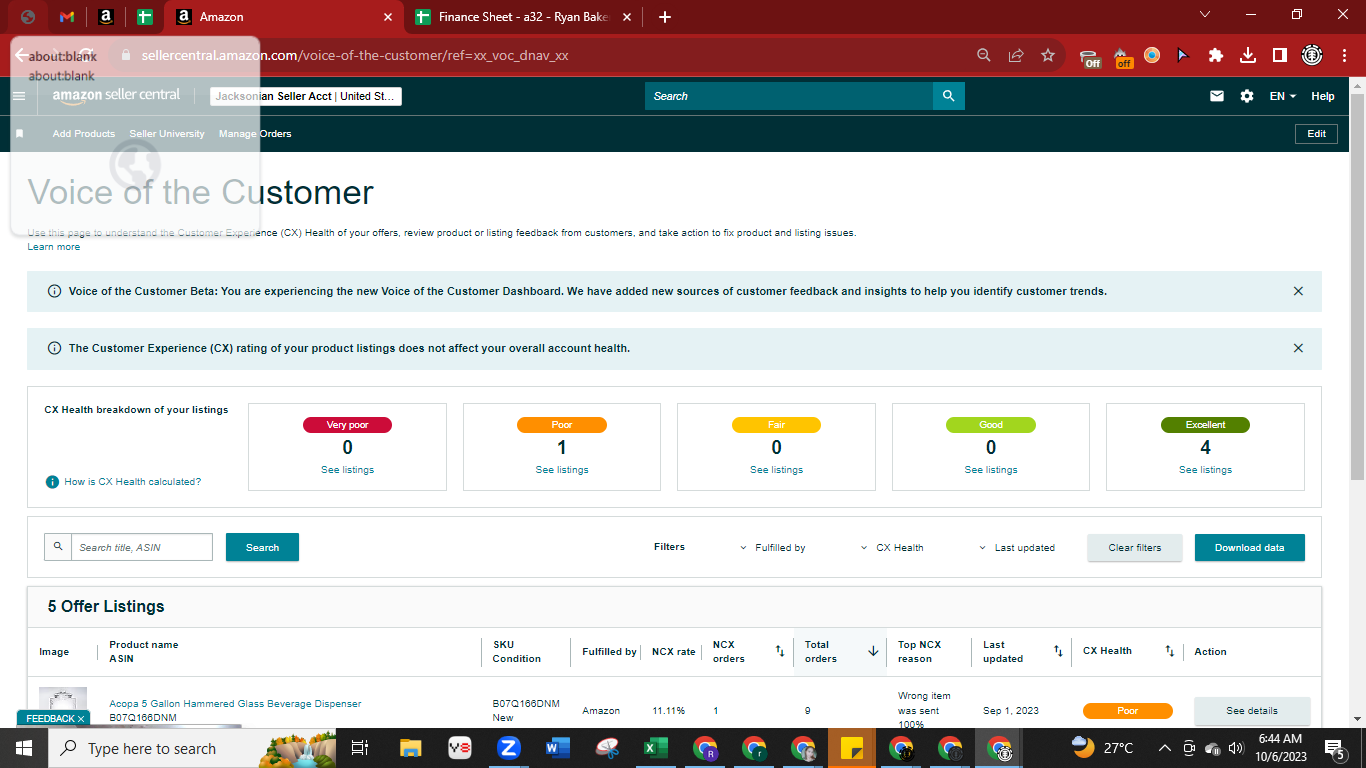Click the Learn more link

click(54, 247)
